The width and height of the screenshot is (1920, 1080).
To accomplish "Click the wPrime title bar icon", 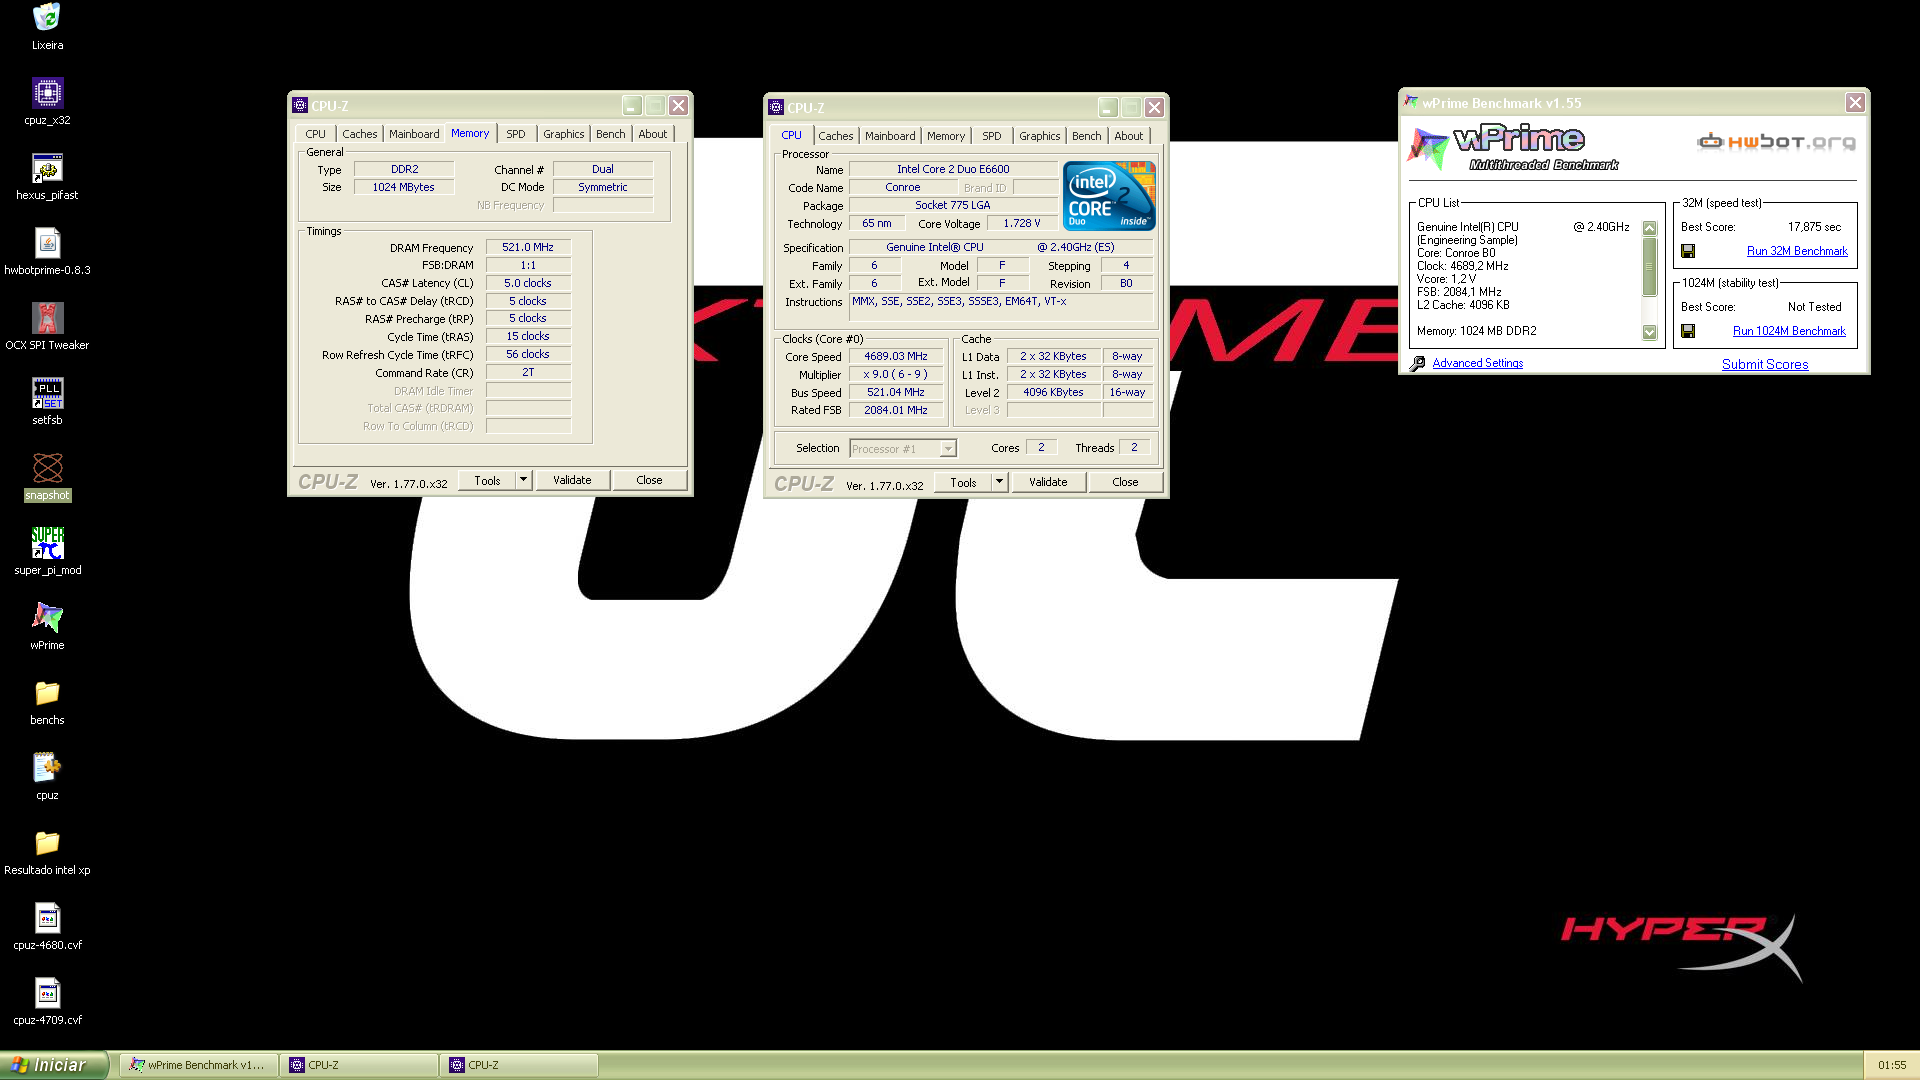I will point(1411,102).
